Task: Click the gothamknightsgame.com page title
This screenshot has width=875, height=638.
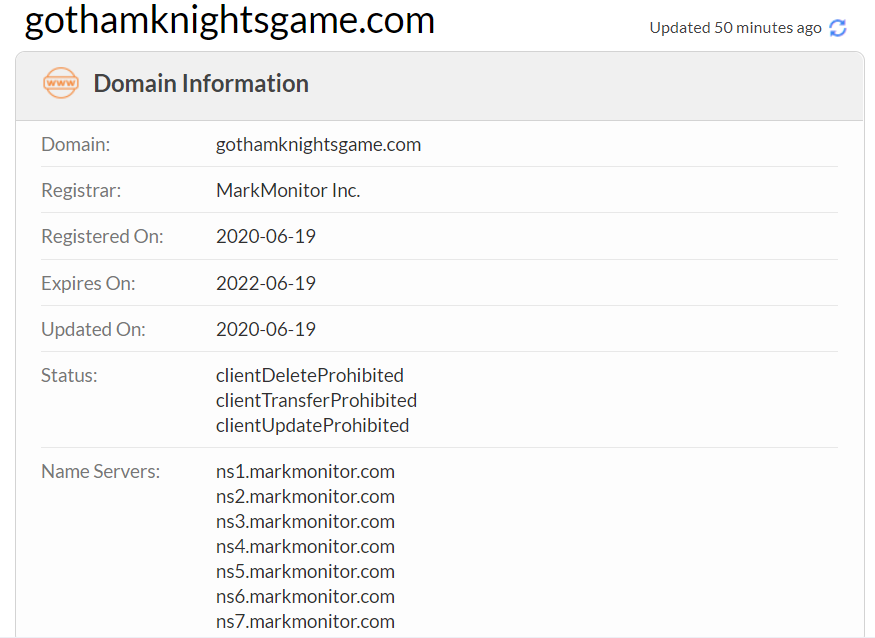Action: click(230, 20)
